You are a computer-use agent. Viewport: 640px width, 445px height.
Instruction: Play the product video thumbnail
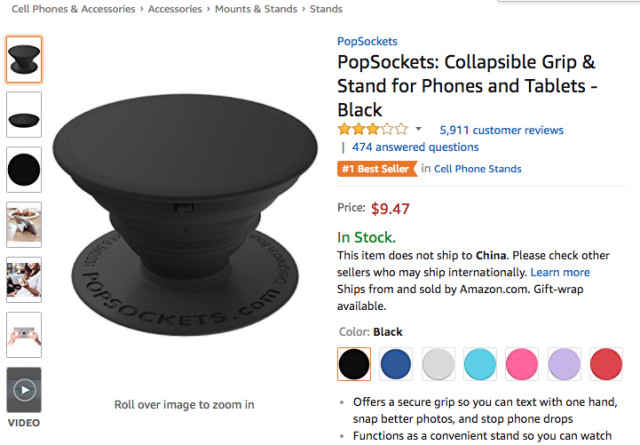point(24,391)
